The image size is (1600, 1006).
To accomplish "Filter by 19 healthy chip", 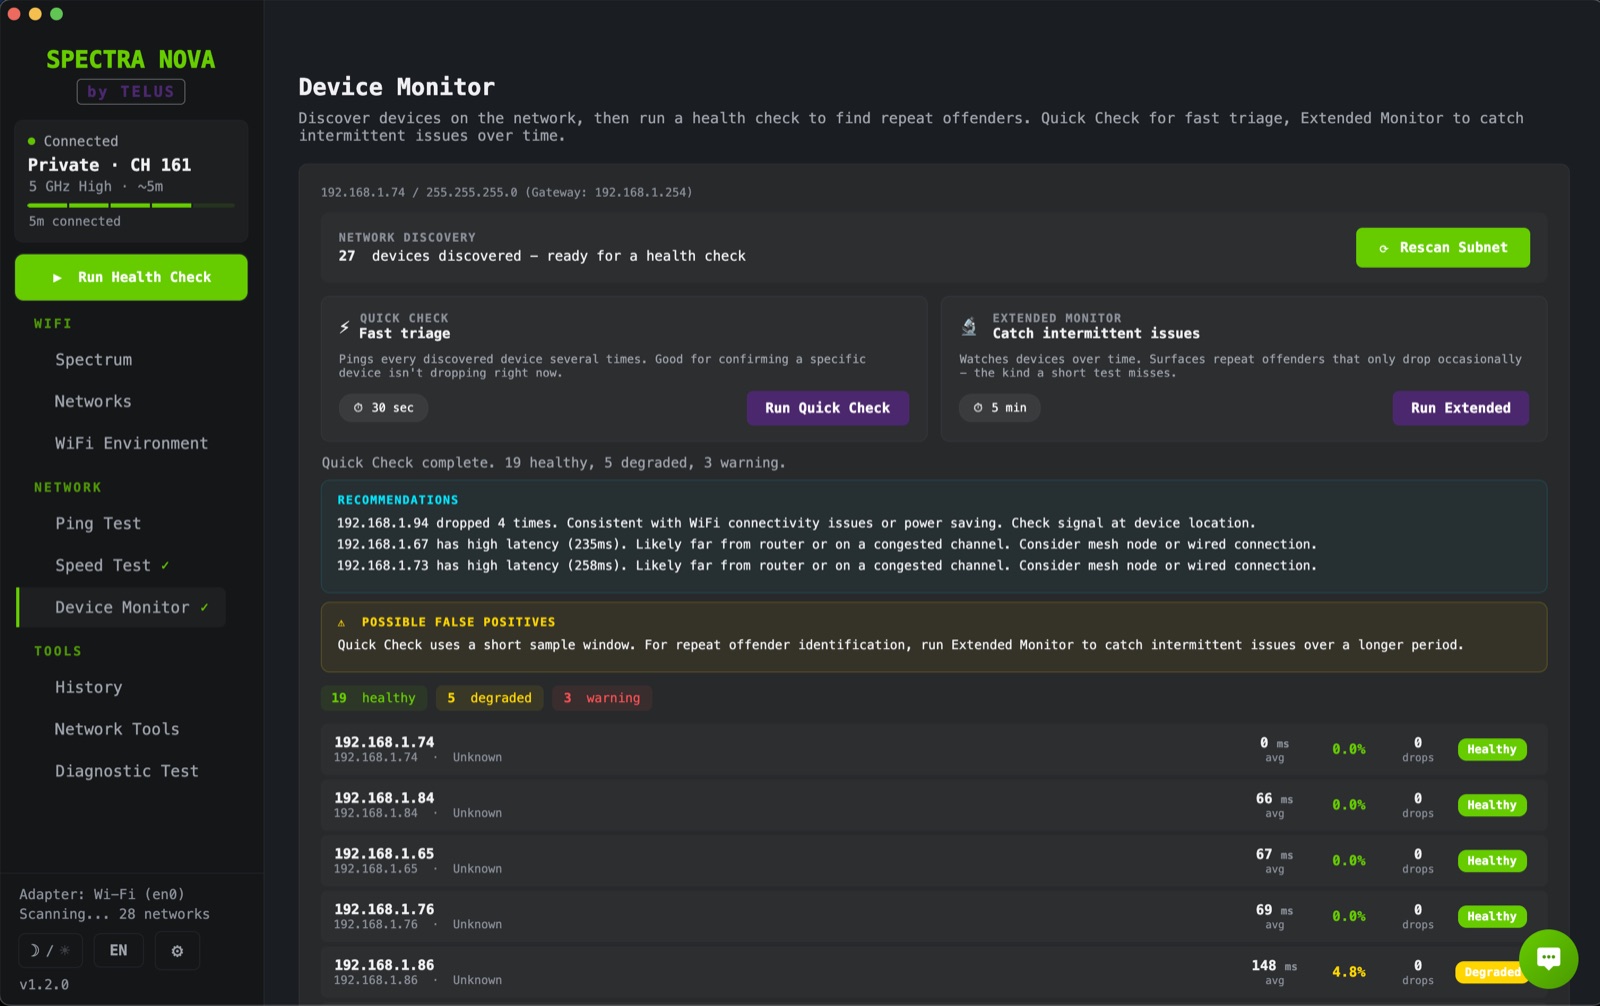I will [374, 698].
